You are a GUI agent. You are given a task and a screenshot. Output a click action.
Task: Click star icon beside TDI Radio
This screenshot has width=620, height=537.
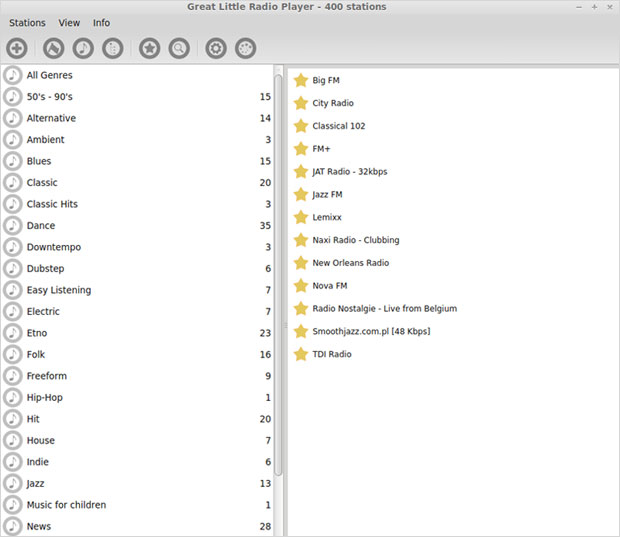[301, 354]
